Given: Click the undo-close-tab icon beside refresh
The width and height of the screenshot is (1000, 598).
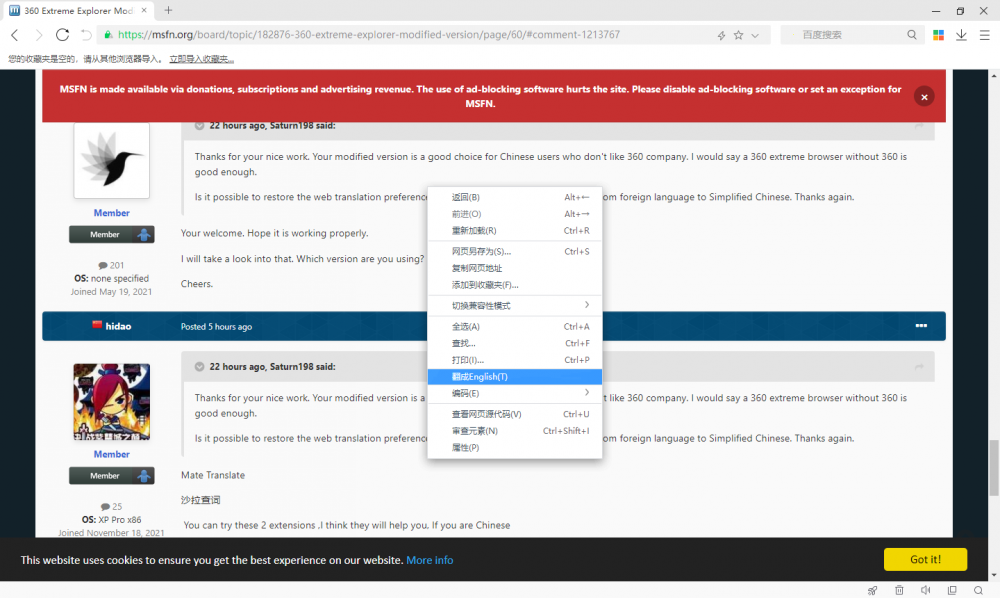Looking at the screenshot, I should (x=87, y=35).
